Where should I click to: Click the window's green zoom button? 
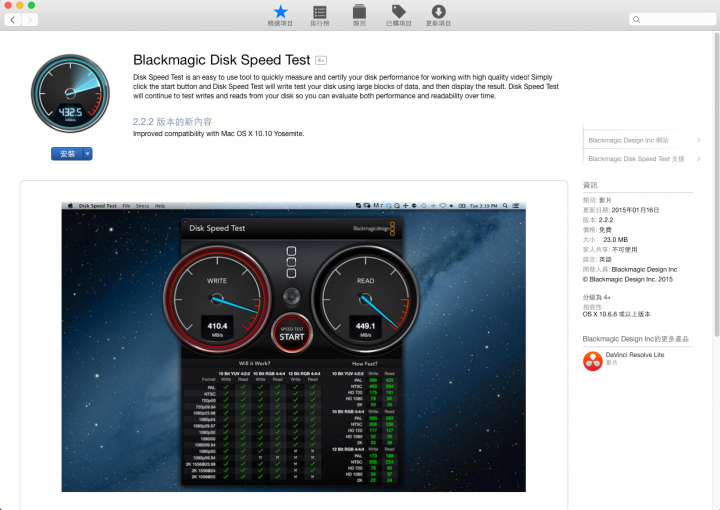point(31,5)
